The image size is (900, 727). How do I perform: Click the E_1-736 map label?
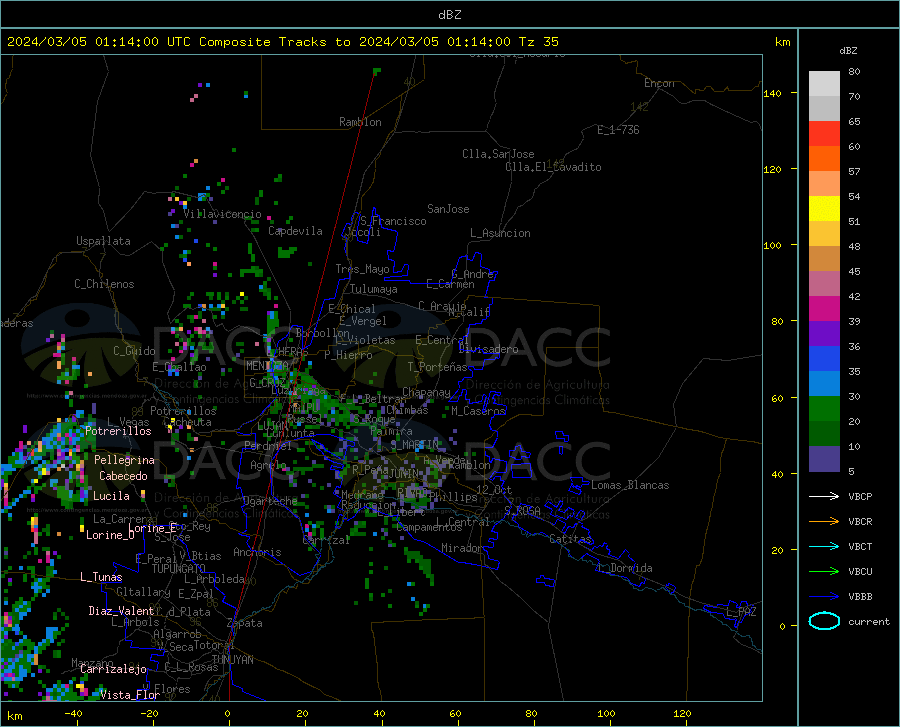[618, 130]
